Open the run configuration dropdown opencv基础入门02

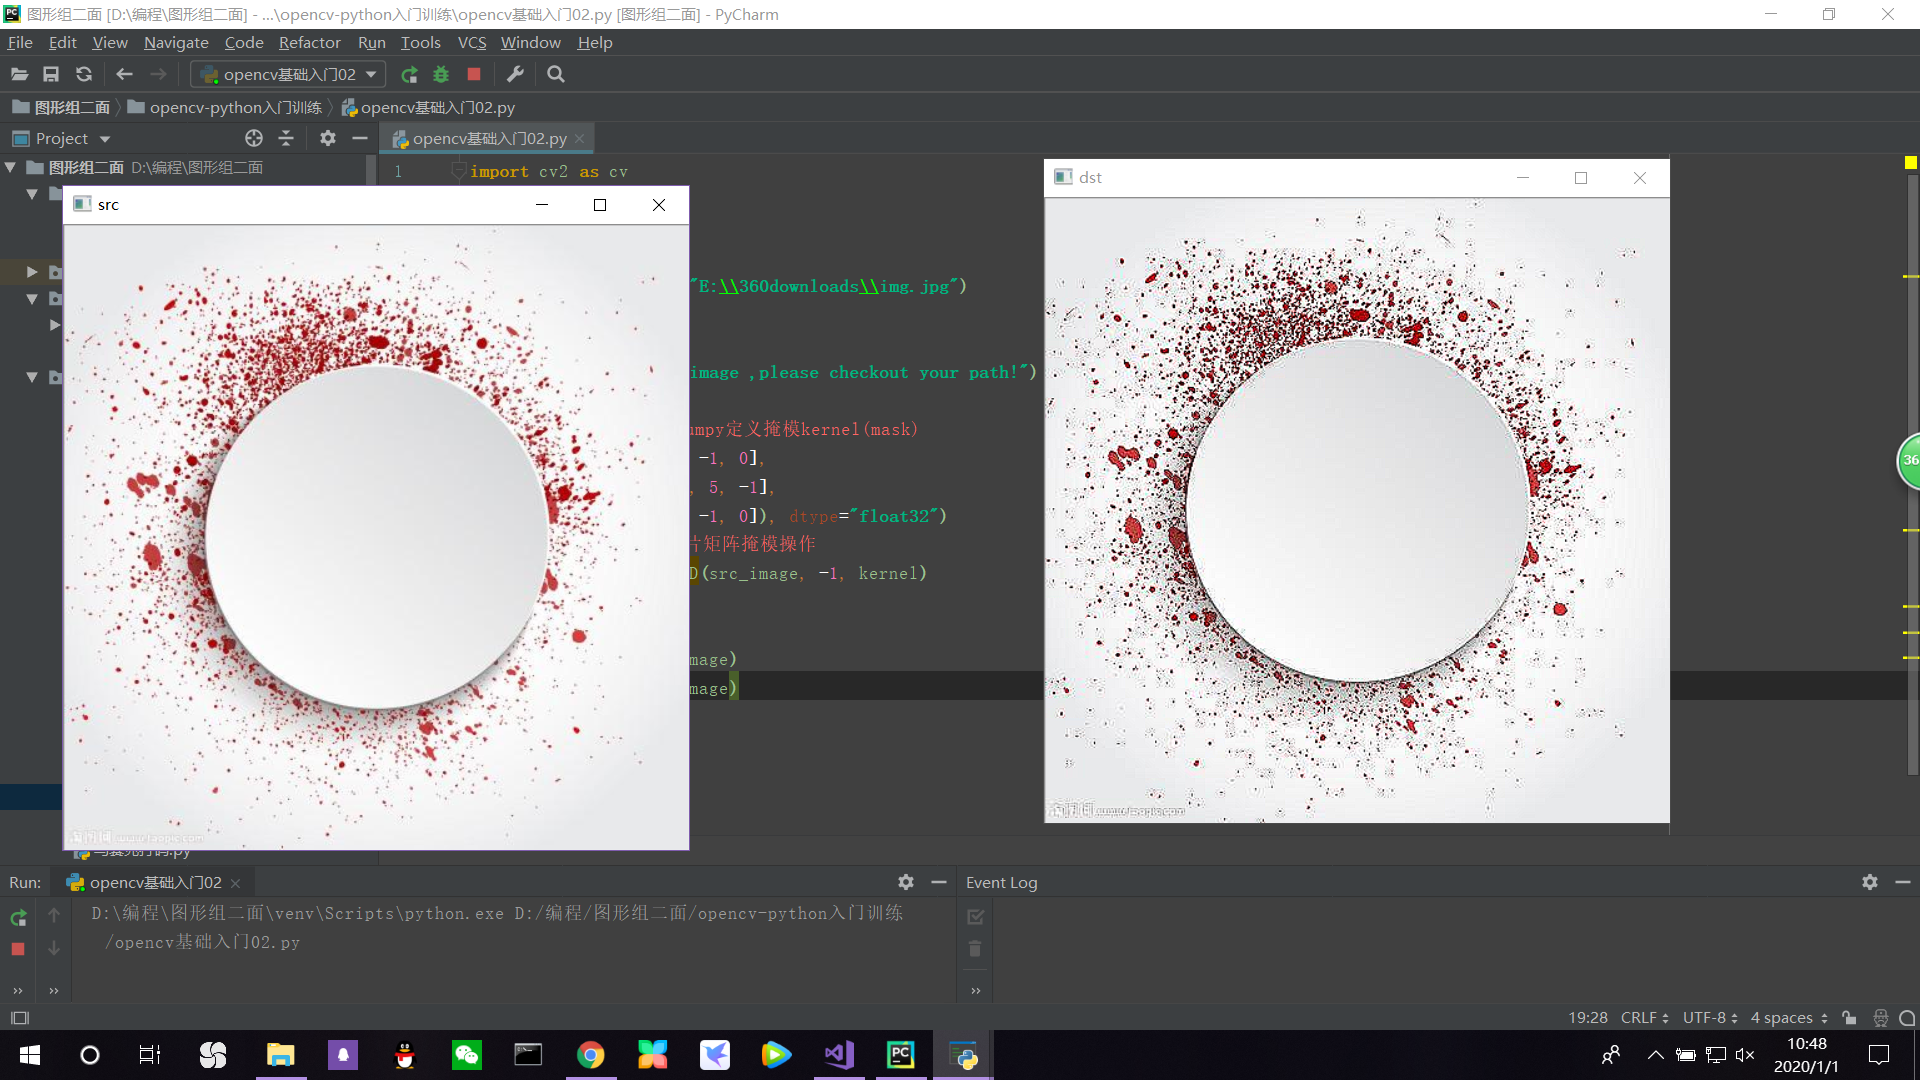click(x=289, y=74)
